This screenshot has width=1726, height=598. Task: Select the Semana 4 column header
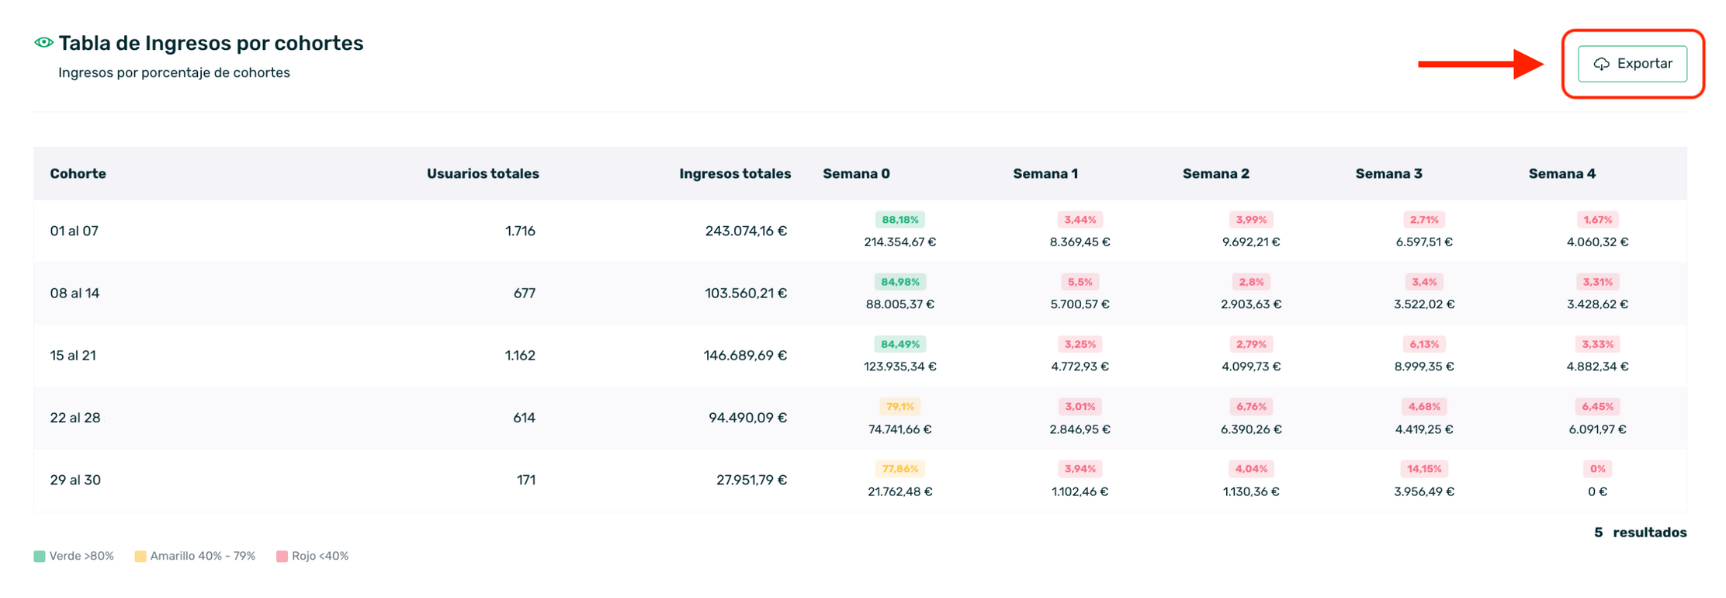[1561, 174]
